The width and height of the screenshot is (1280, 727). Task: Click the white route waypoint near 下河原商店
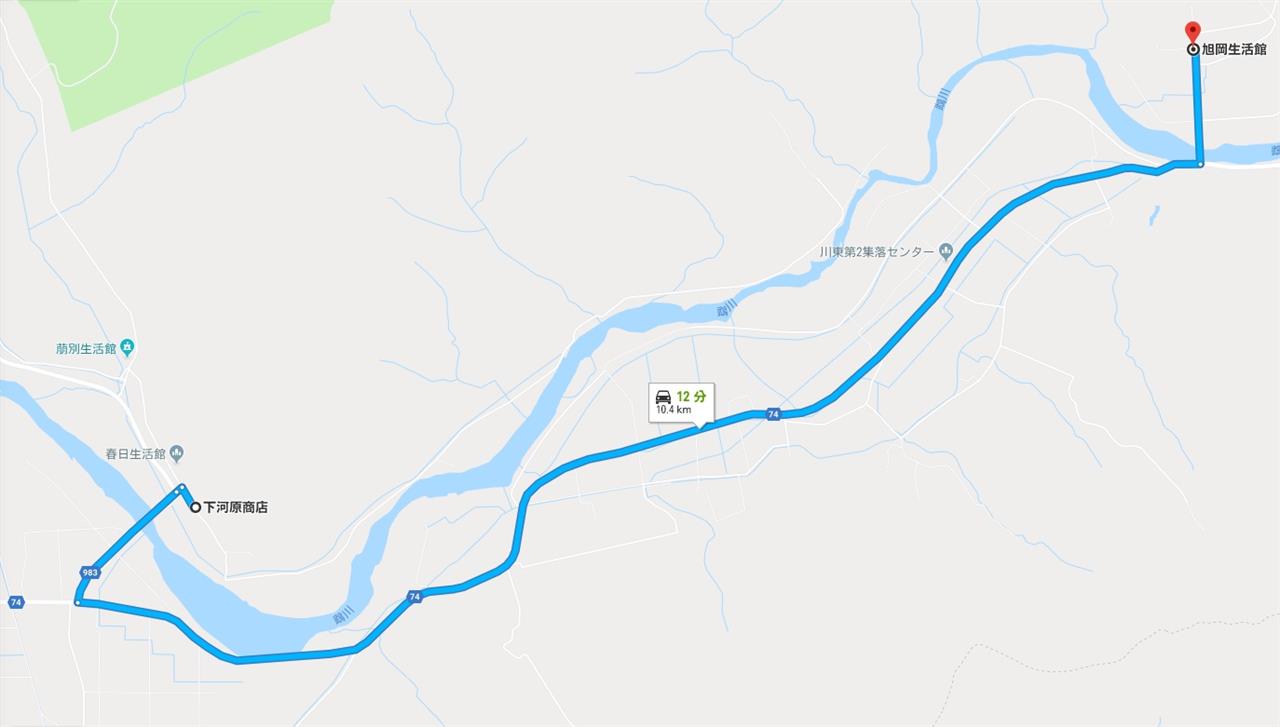(181, 488)
